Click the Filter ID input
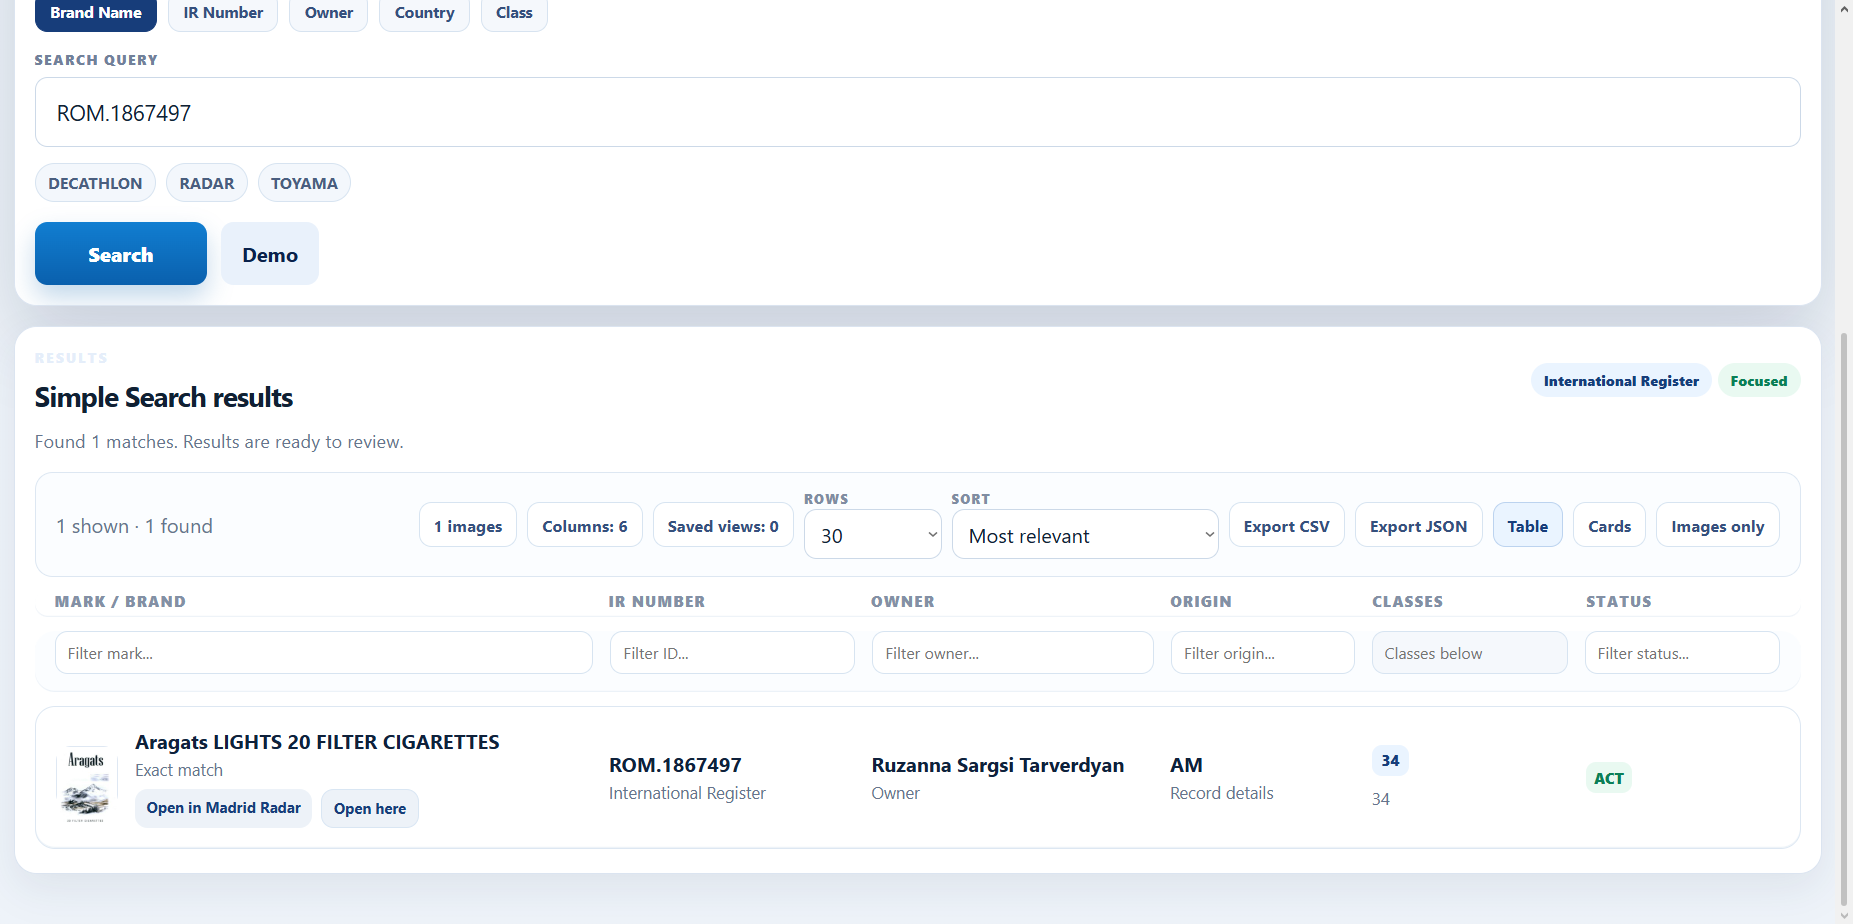This screenshot has width=1853, height=924. [732, 653]
